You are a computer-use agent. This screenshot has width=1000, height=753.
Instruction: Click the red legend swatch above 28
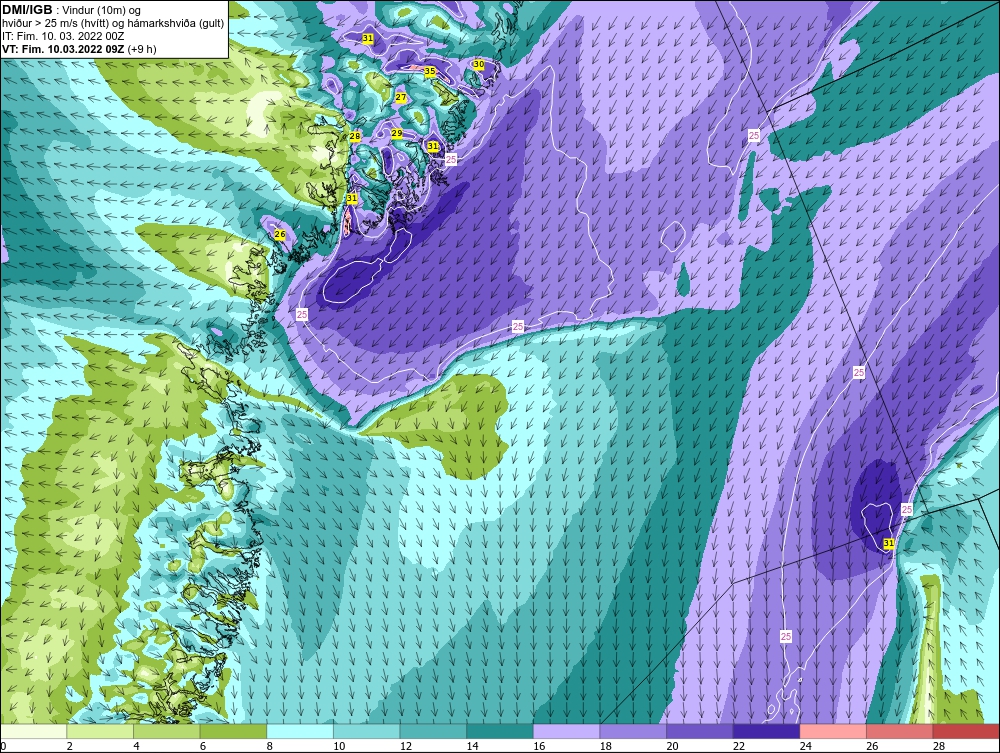click(x=966, y=731)
